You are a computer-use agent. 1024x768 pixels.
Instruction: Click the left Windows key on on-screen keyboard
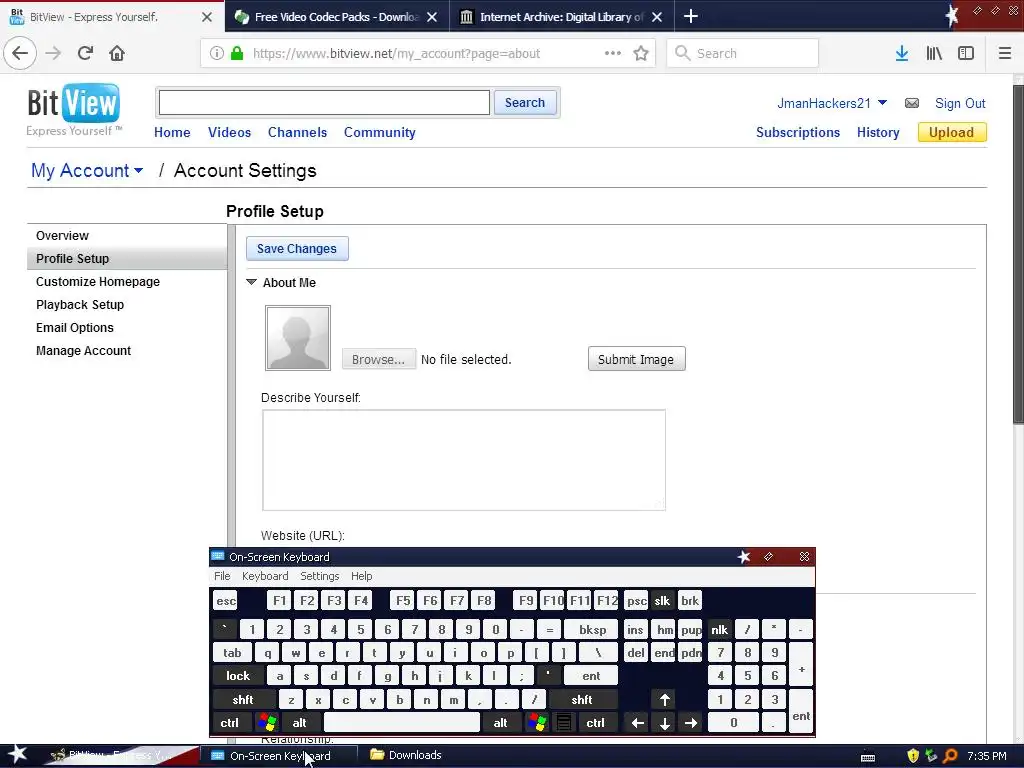click(x=266, y=722)
